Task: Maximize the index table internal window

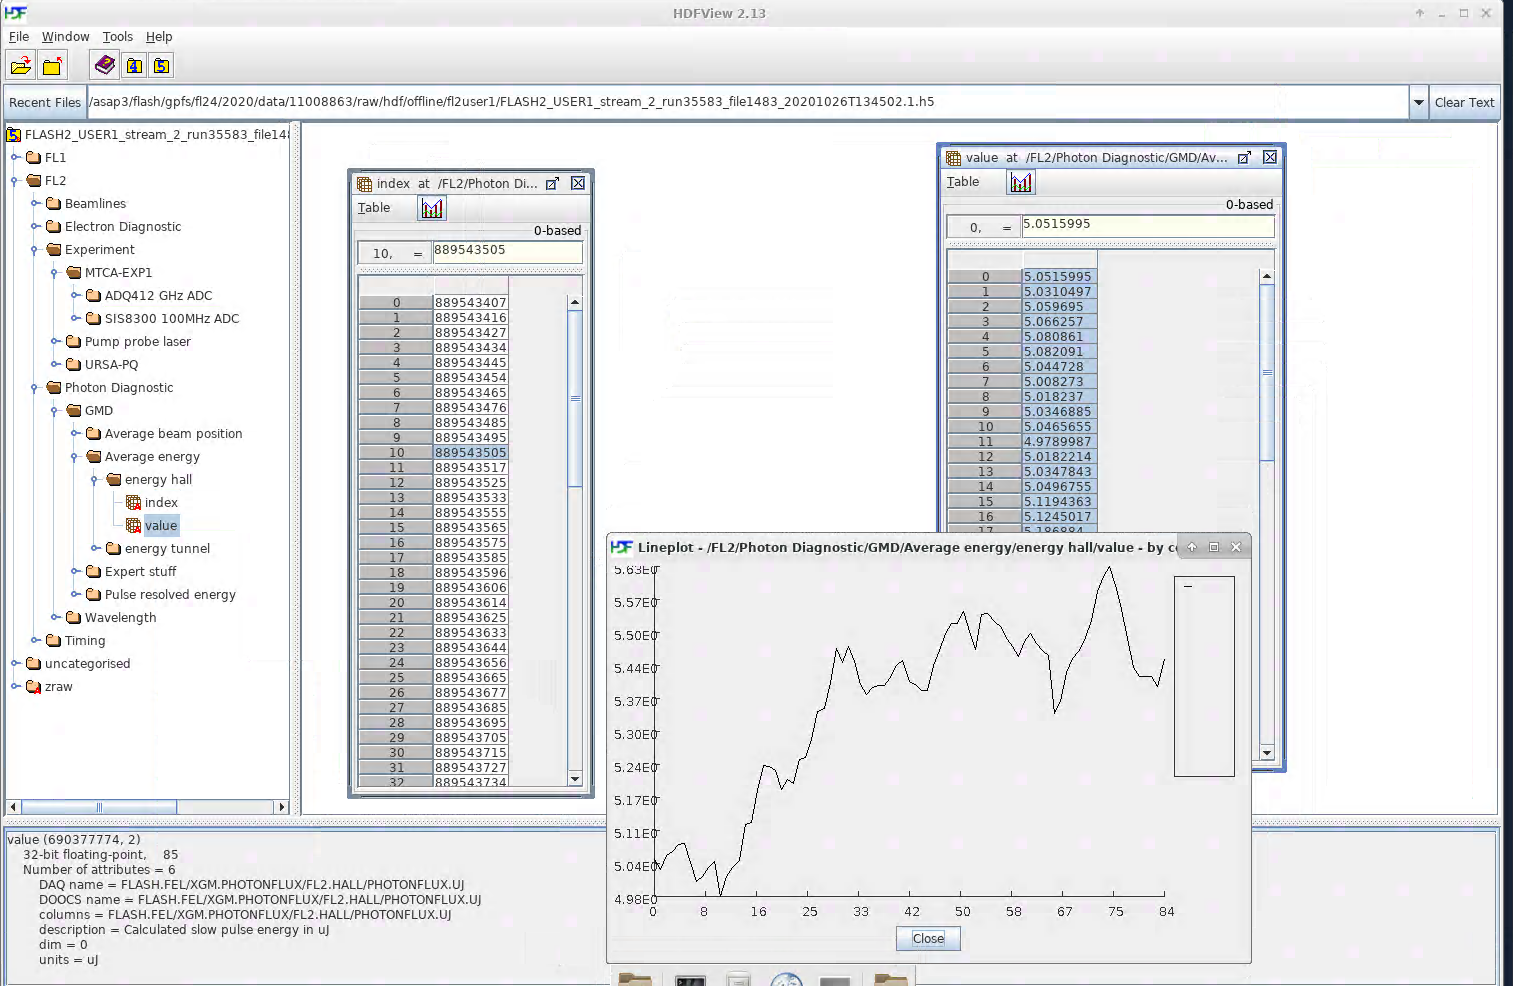Action: 552,183
